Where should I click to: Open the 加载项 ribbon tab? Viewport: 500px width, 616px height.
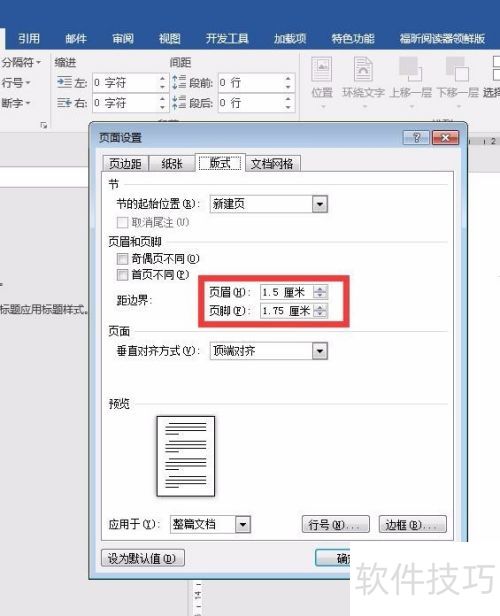click(290, 38)
